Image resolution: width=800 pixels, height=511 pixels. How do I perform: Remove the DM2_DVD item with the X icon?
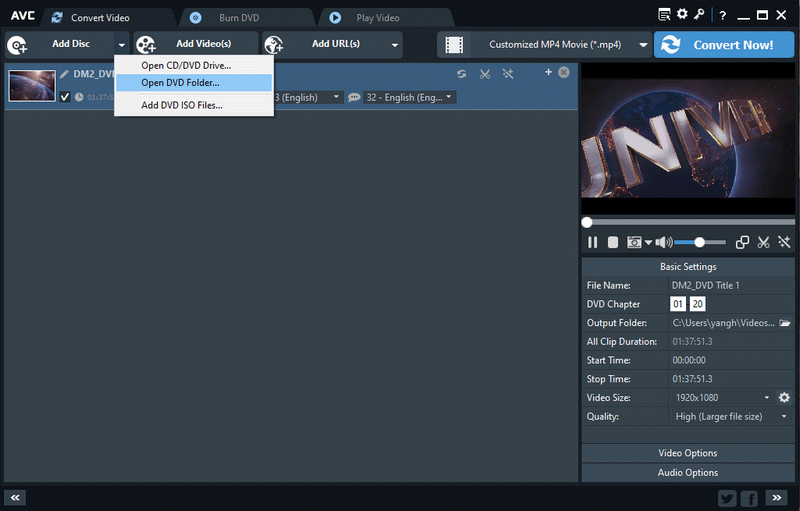click(564, 72)
